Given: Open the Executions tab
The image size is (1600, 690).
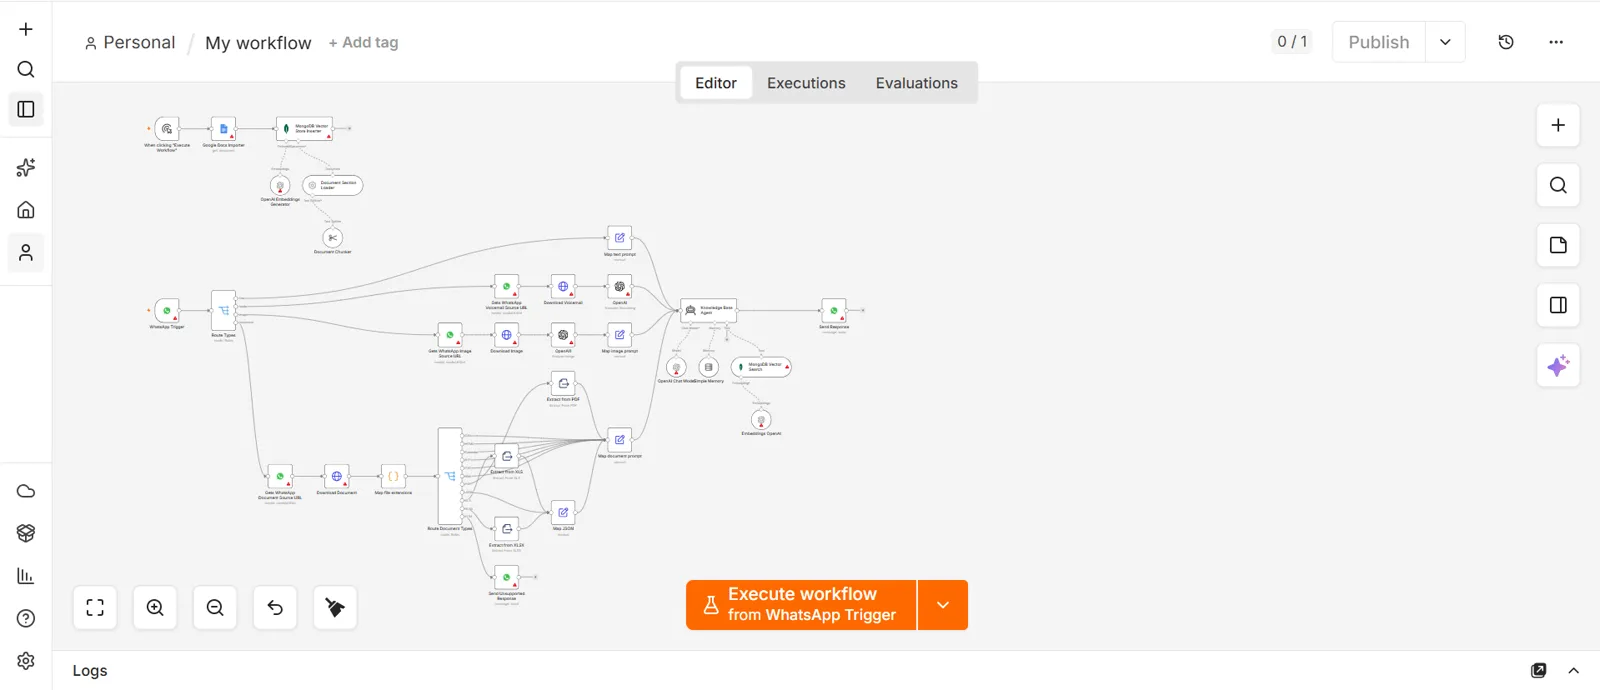Looking at the screenshot, I should pos(806,83).
